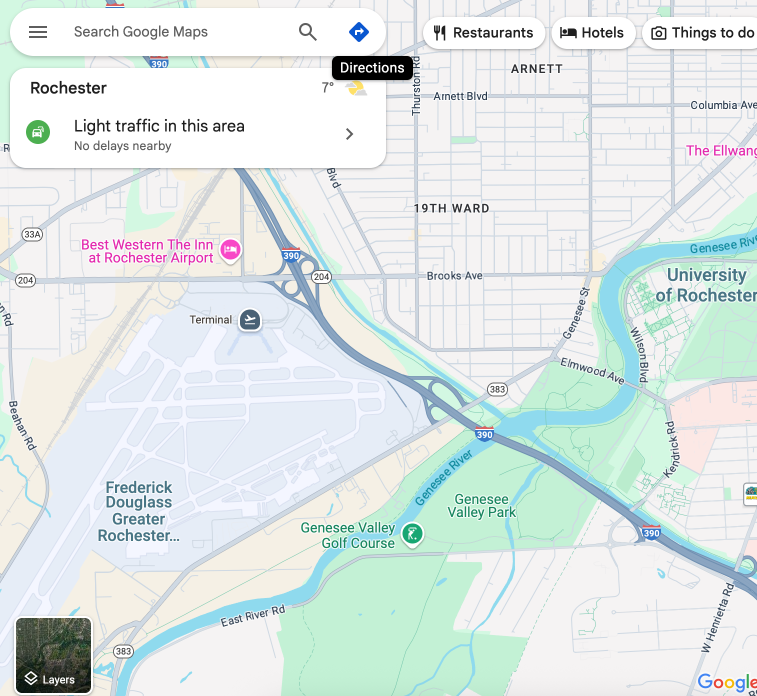
Task: Switch map type via Layers thumbnail
Action: [53, 655]
